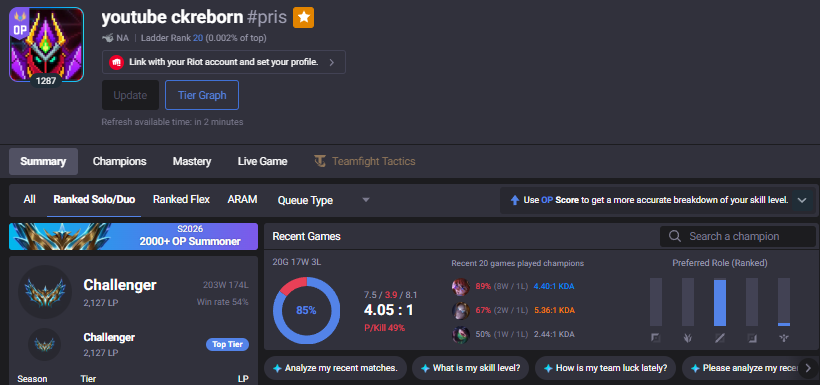Click the OP badge on the avatar

pyautogui.click(x=20, y=24)
